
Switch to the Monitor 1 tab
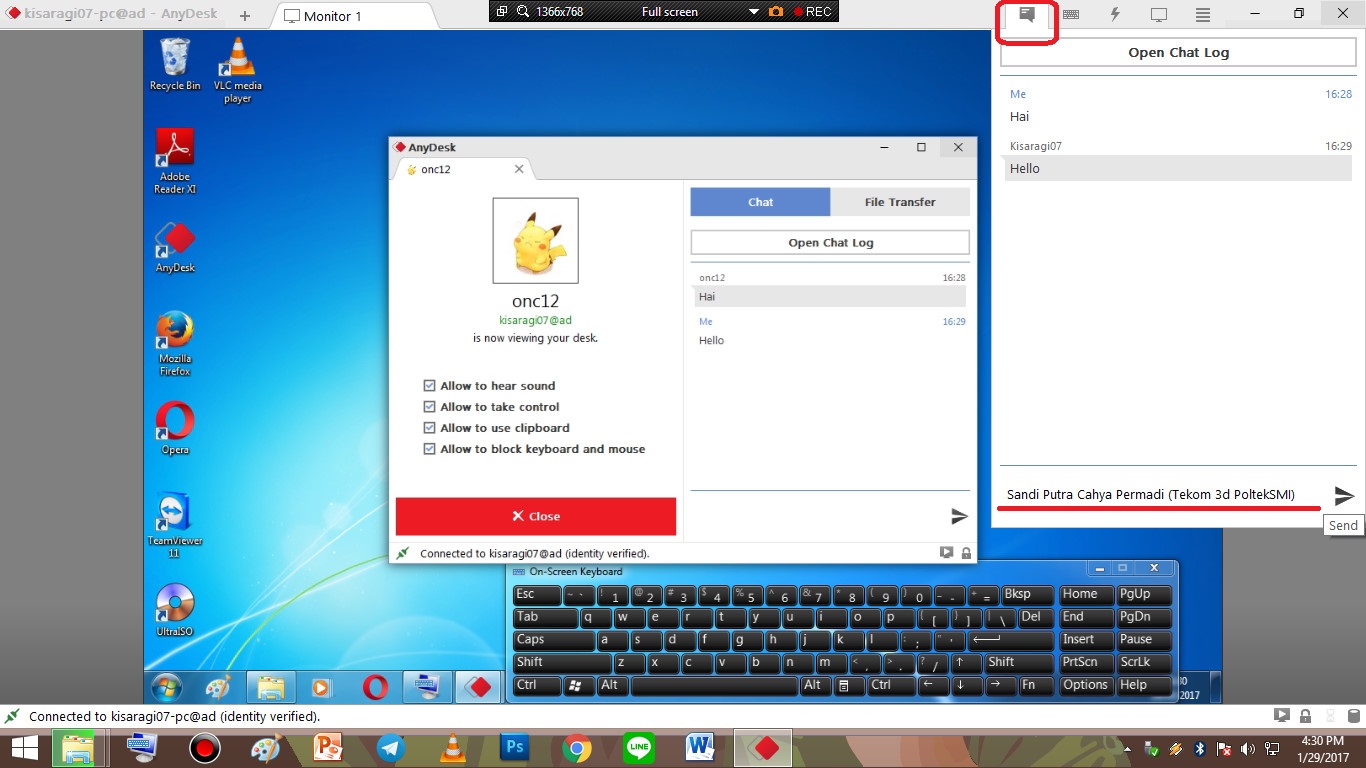(355, 16)
